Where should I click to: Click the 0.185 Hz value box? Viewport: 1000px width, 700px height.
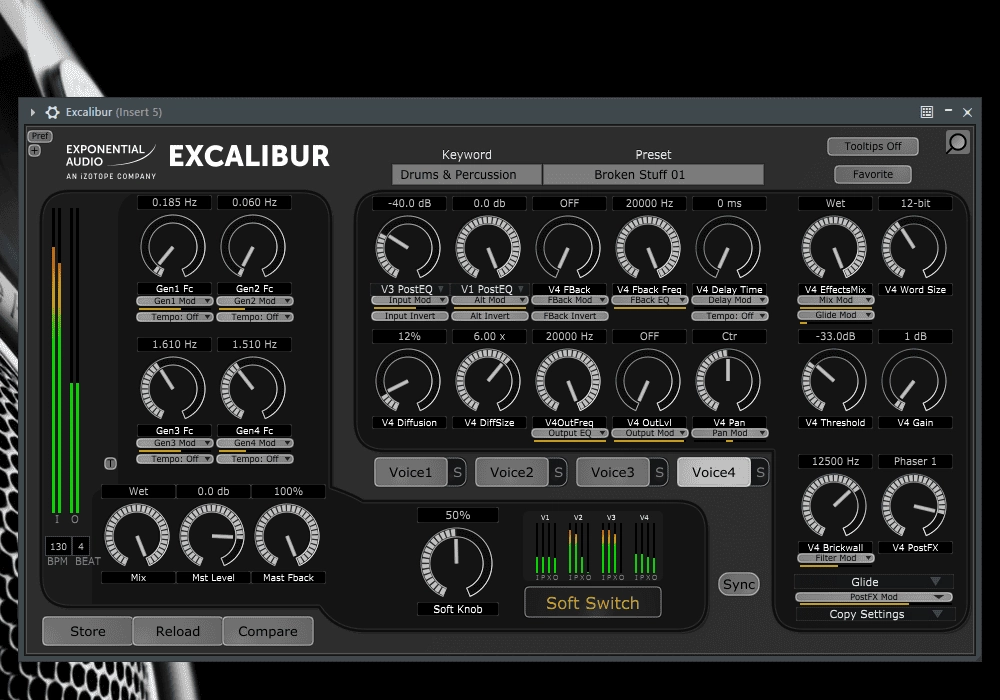pos(174,202)
